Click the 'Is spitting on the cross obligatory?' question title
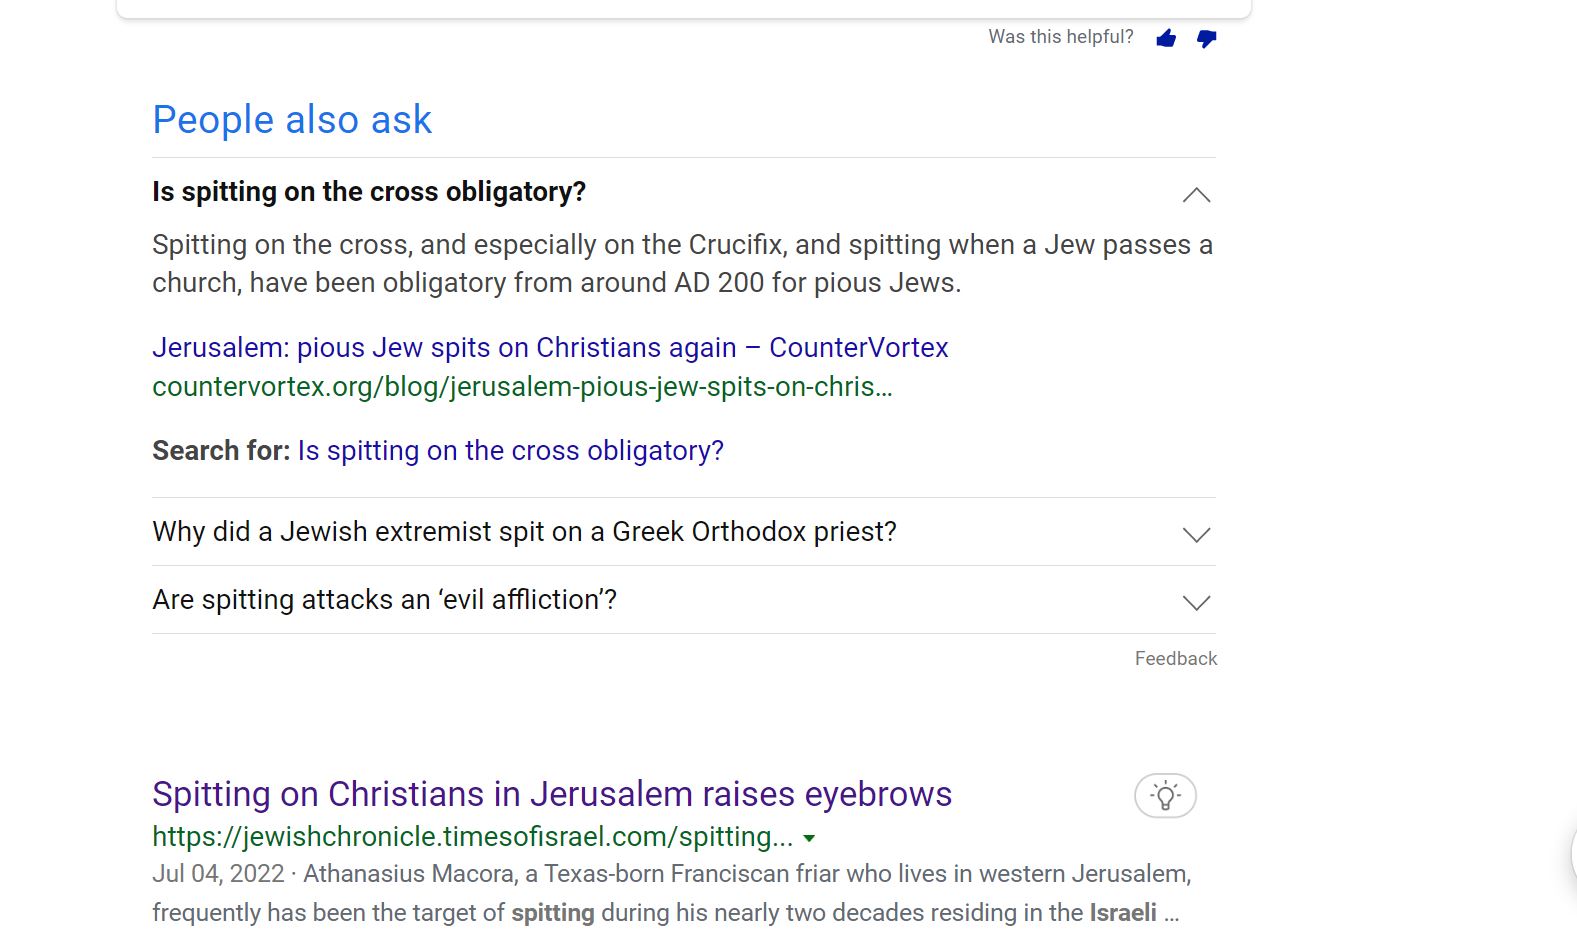The image size is (1577, 945). 369,191
